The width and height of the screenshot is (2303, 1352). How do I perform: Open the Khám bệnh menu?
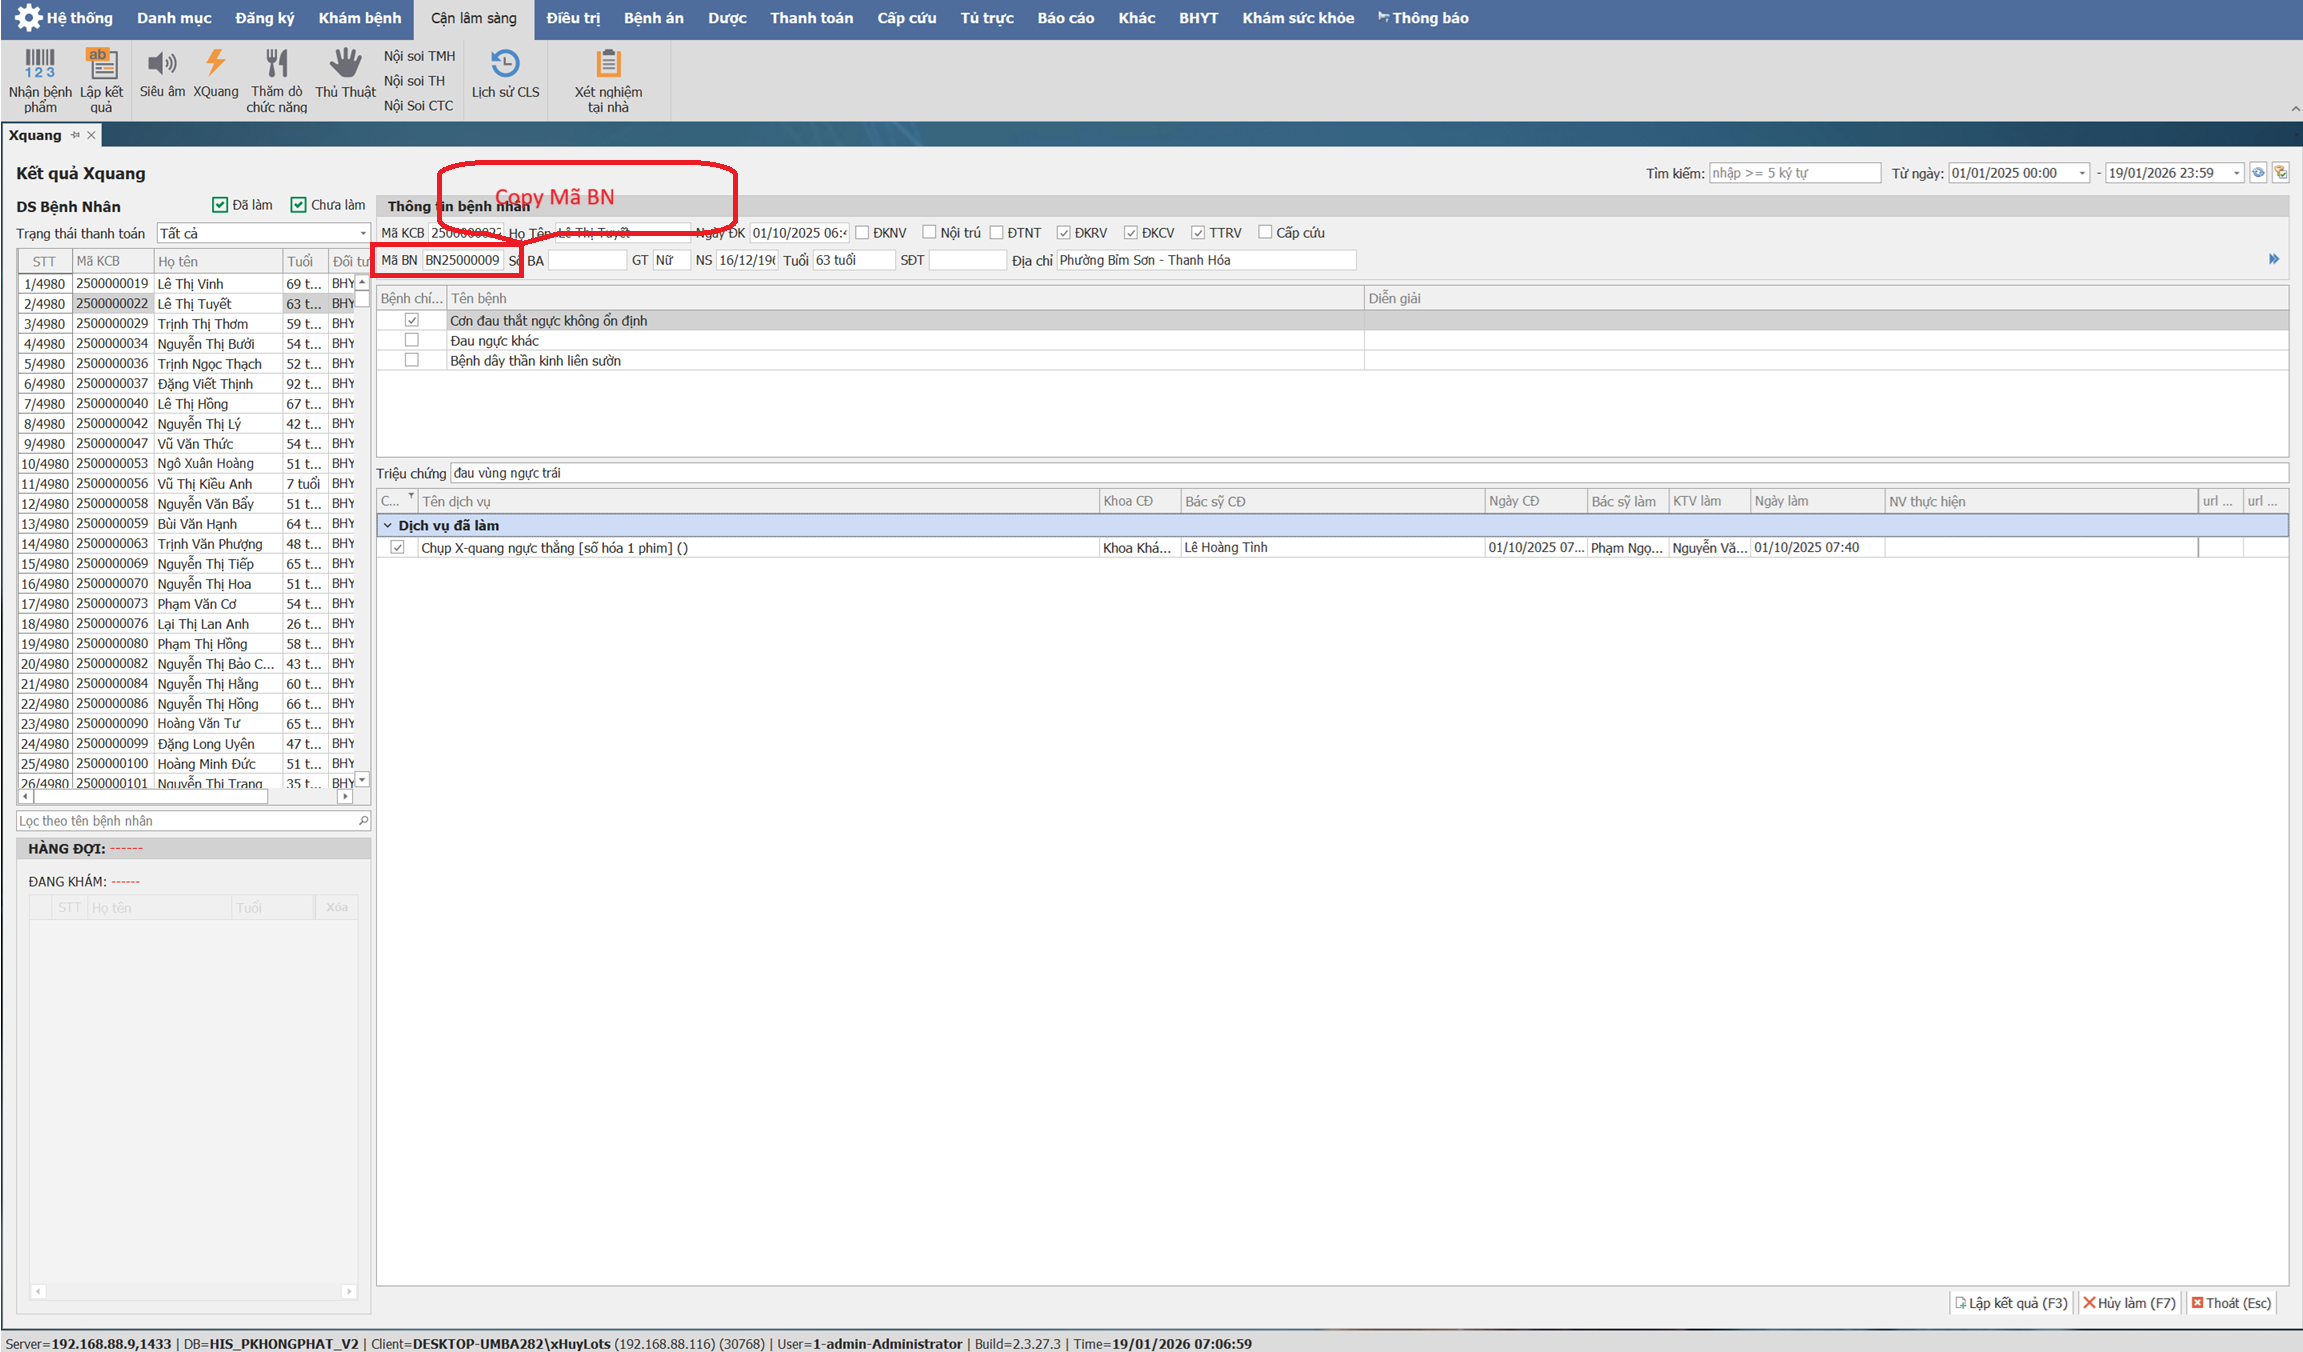pyautogui.click(x=359, y=18)
